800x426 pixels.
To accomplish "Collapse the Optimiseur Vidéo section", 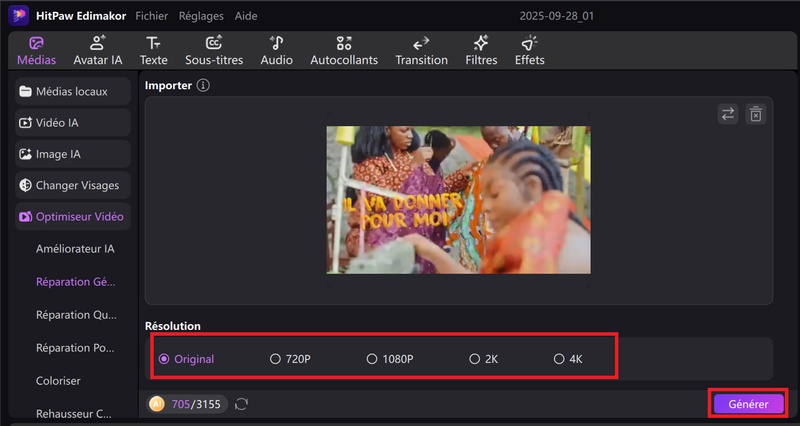I will (73, 217).
